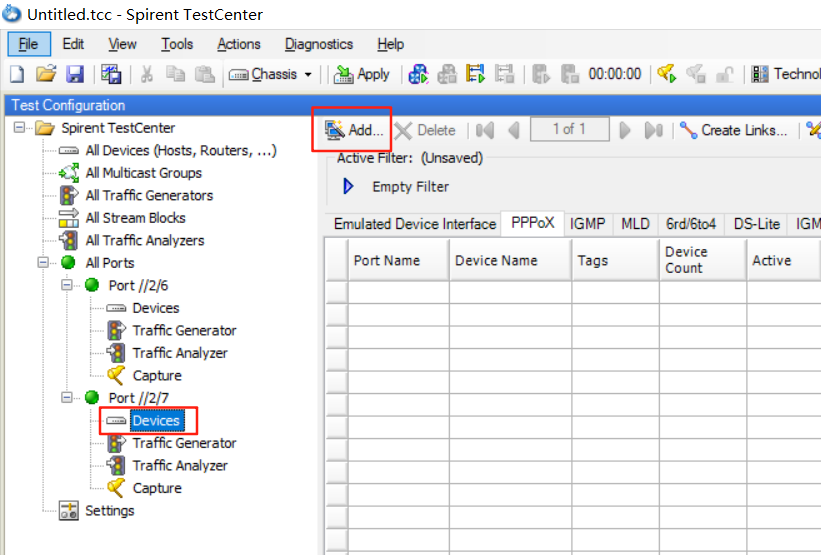
Task: Click the grayed stop capture net icon
Action: pyautogui.click(x=696, y=74)
